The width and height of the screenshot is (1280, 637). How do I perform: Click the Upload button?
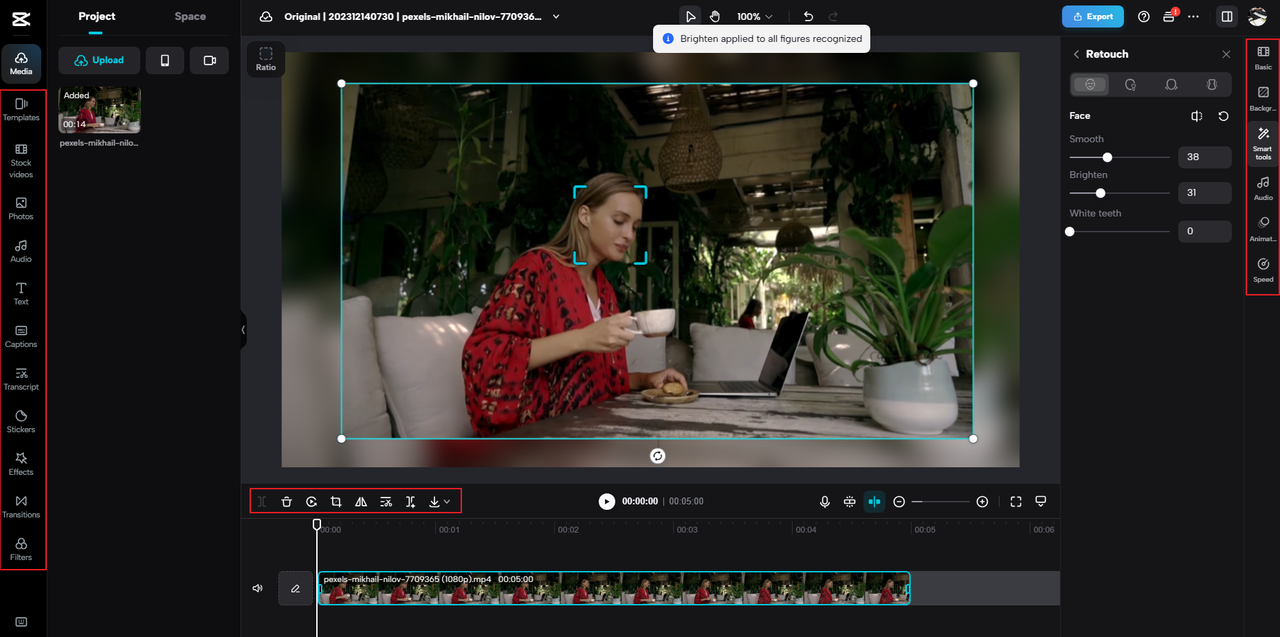(99, 60)
